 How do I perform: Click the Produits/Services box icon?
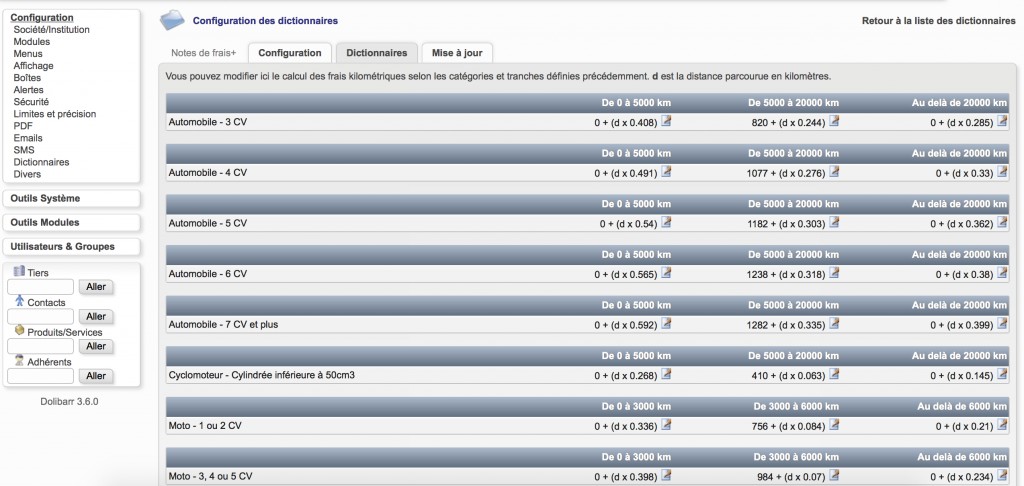(x=20, y=331)
